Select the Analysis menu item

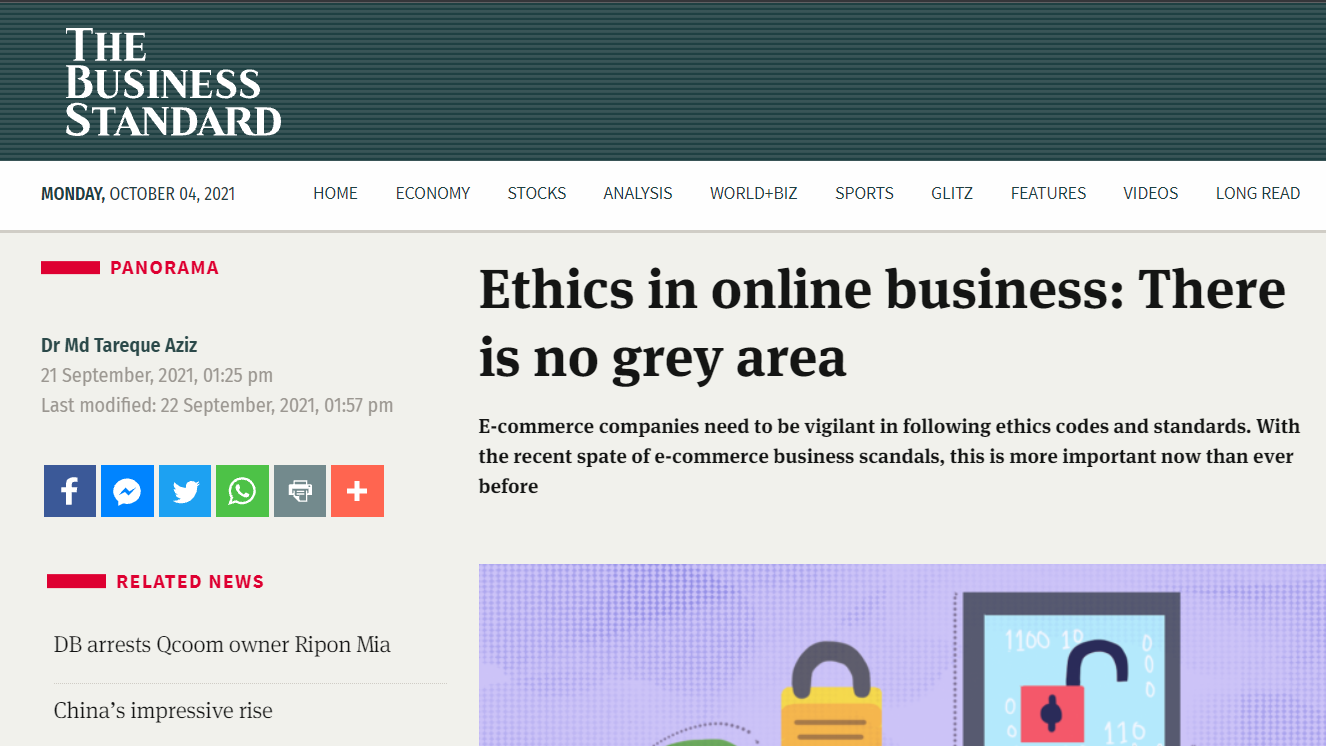[638, 193]
